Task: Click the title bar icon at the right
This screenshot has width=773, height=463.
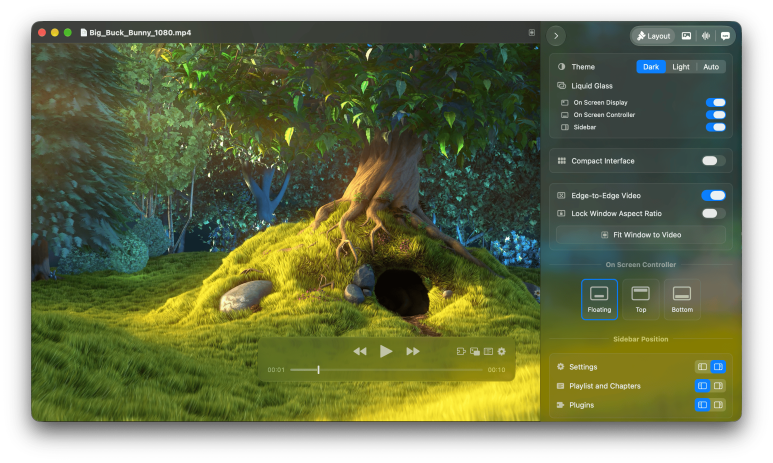Action: click(x=531, y=33)
